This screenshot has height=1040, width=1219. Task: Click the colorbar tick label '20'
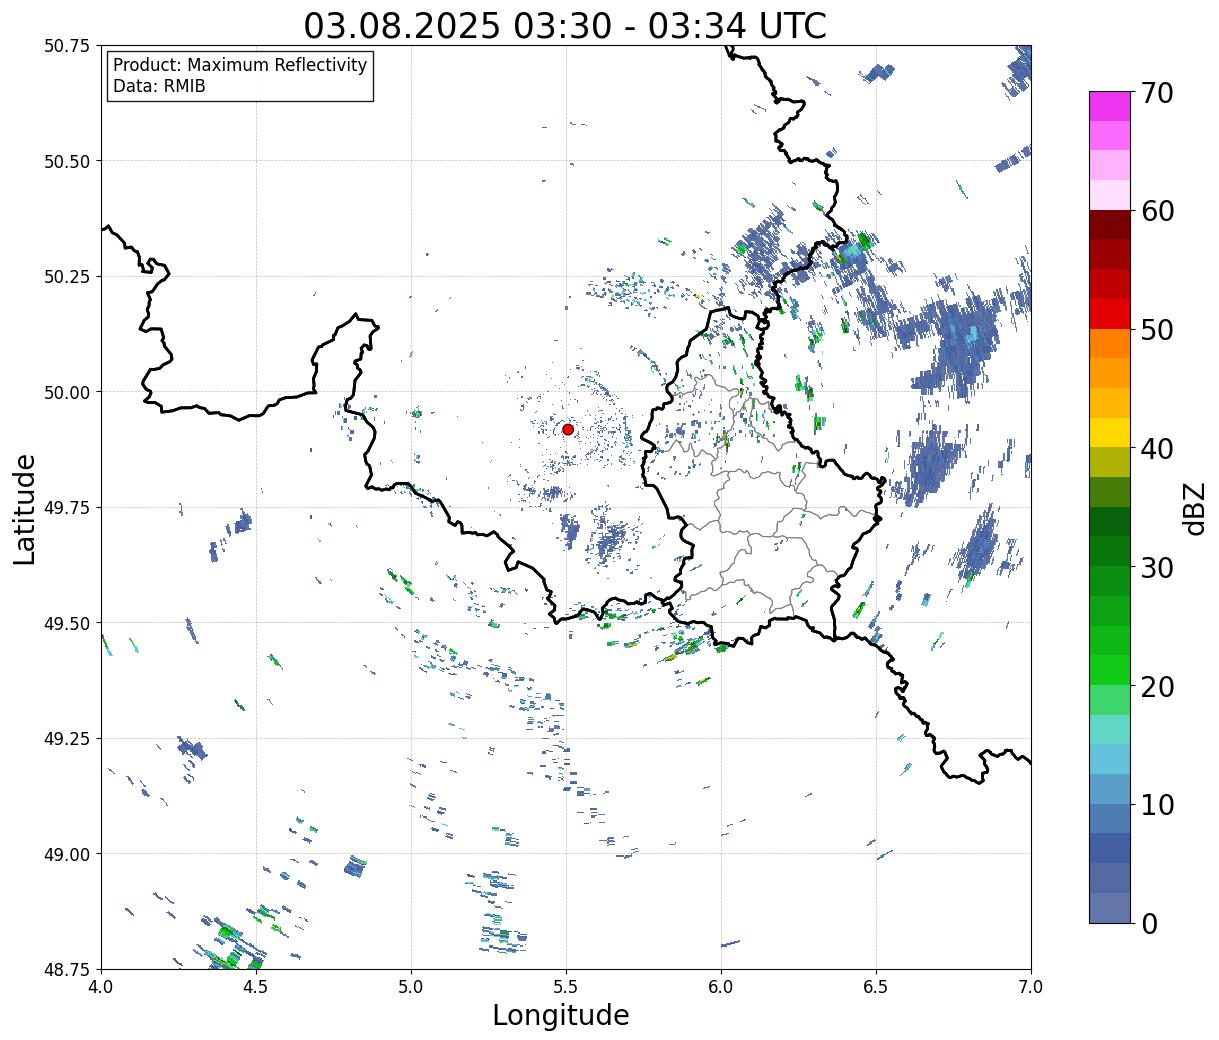pos(1157,687)
